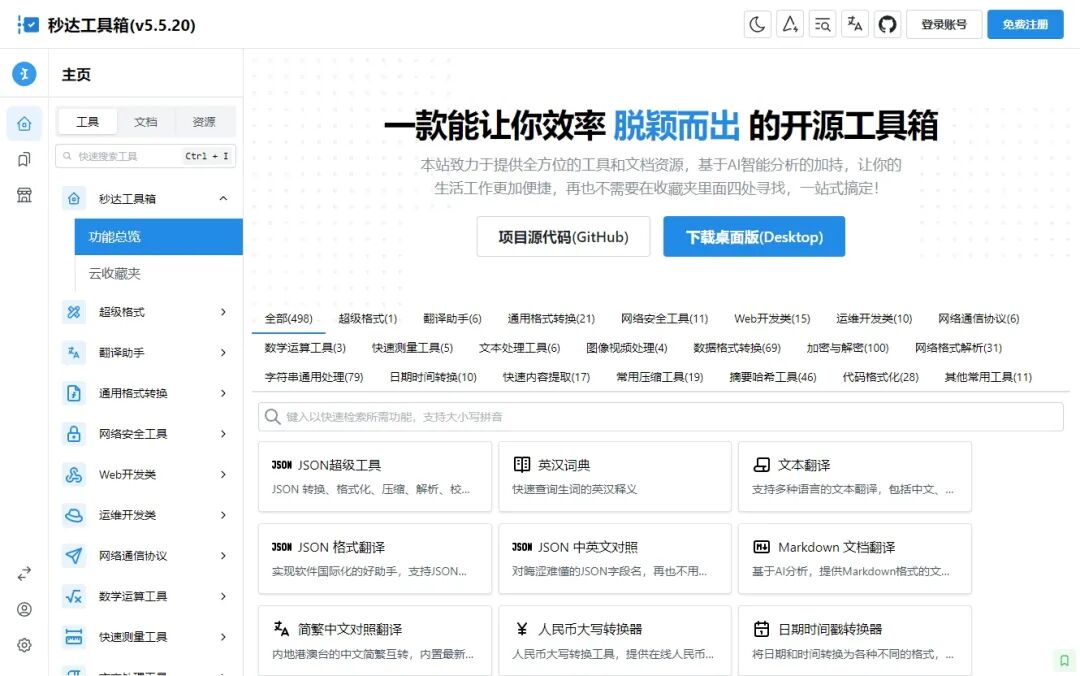1080x676 pixels.
Task: Click the 项目源代码(GitHub) button
Action: coord(563,236)
